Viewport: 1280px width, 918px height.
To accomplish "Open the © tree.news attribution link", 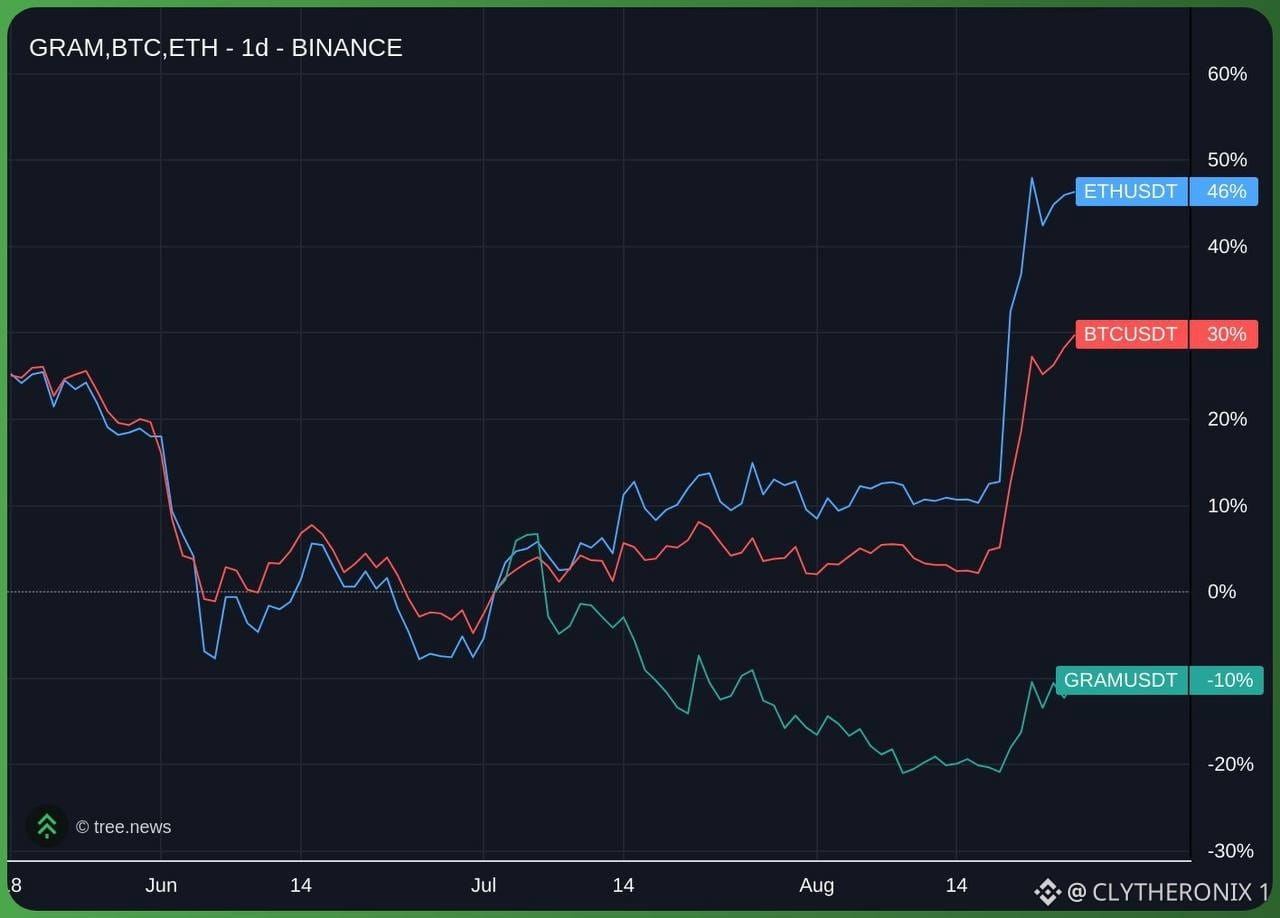I will (123, 827).
